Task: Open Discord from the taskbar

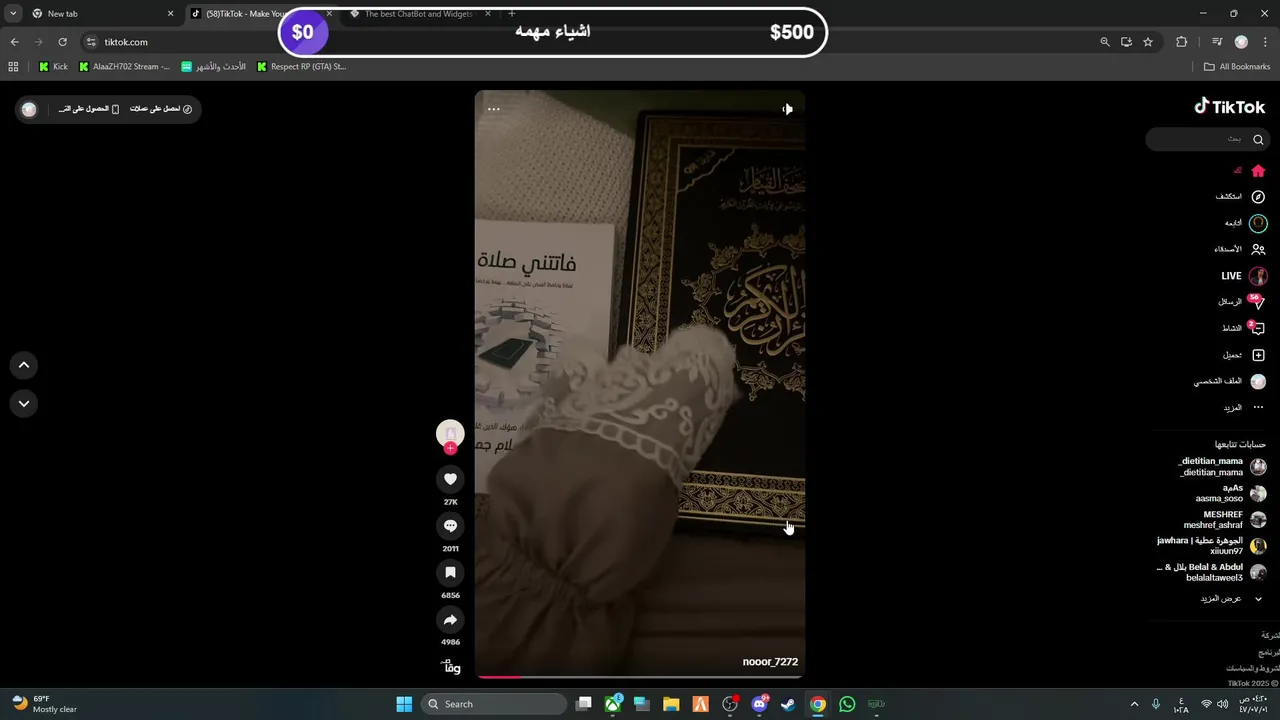Action: pos(759,704)
